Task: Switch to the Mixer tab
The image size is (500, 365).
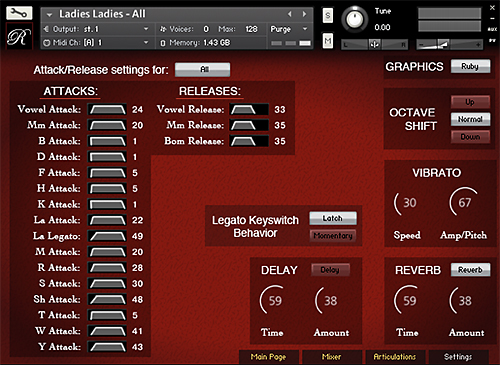Action: click(332, 357)
